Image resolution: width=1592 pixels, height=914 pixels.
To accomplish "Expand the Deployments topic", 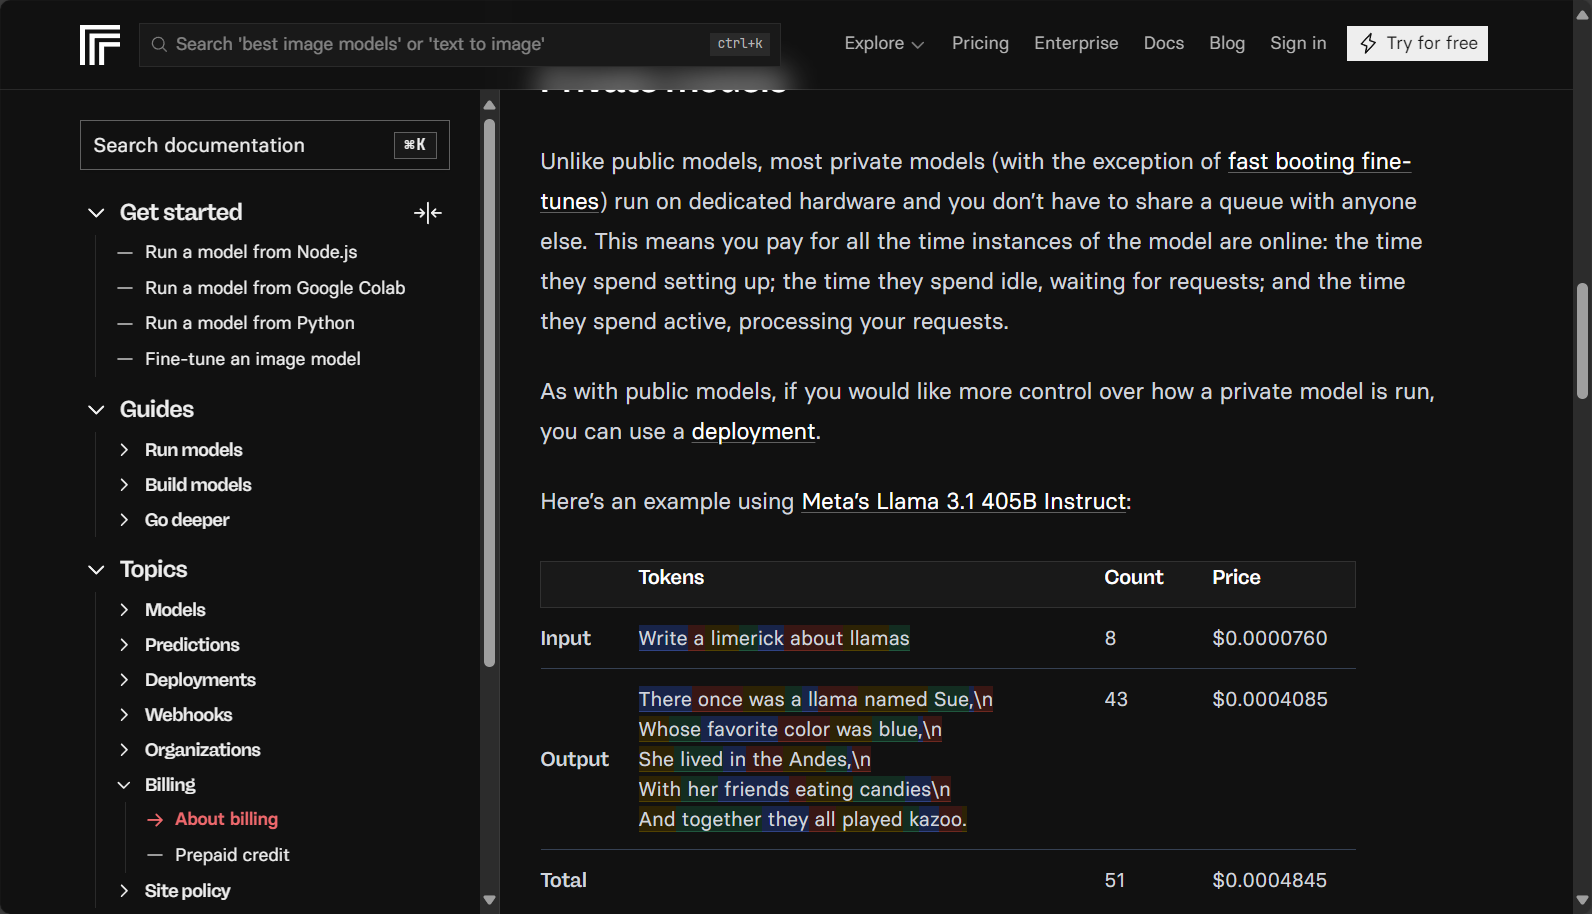I will point(124,680).
